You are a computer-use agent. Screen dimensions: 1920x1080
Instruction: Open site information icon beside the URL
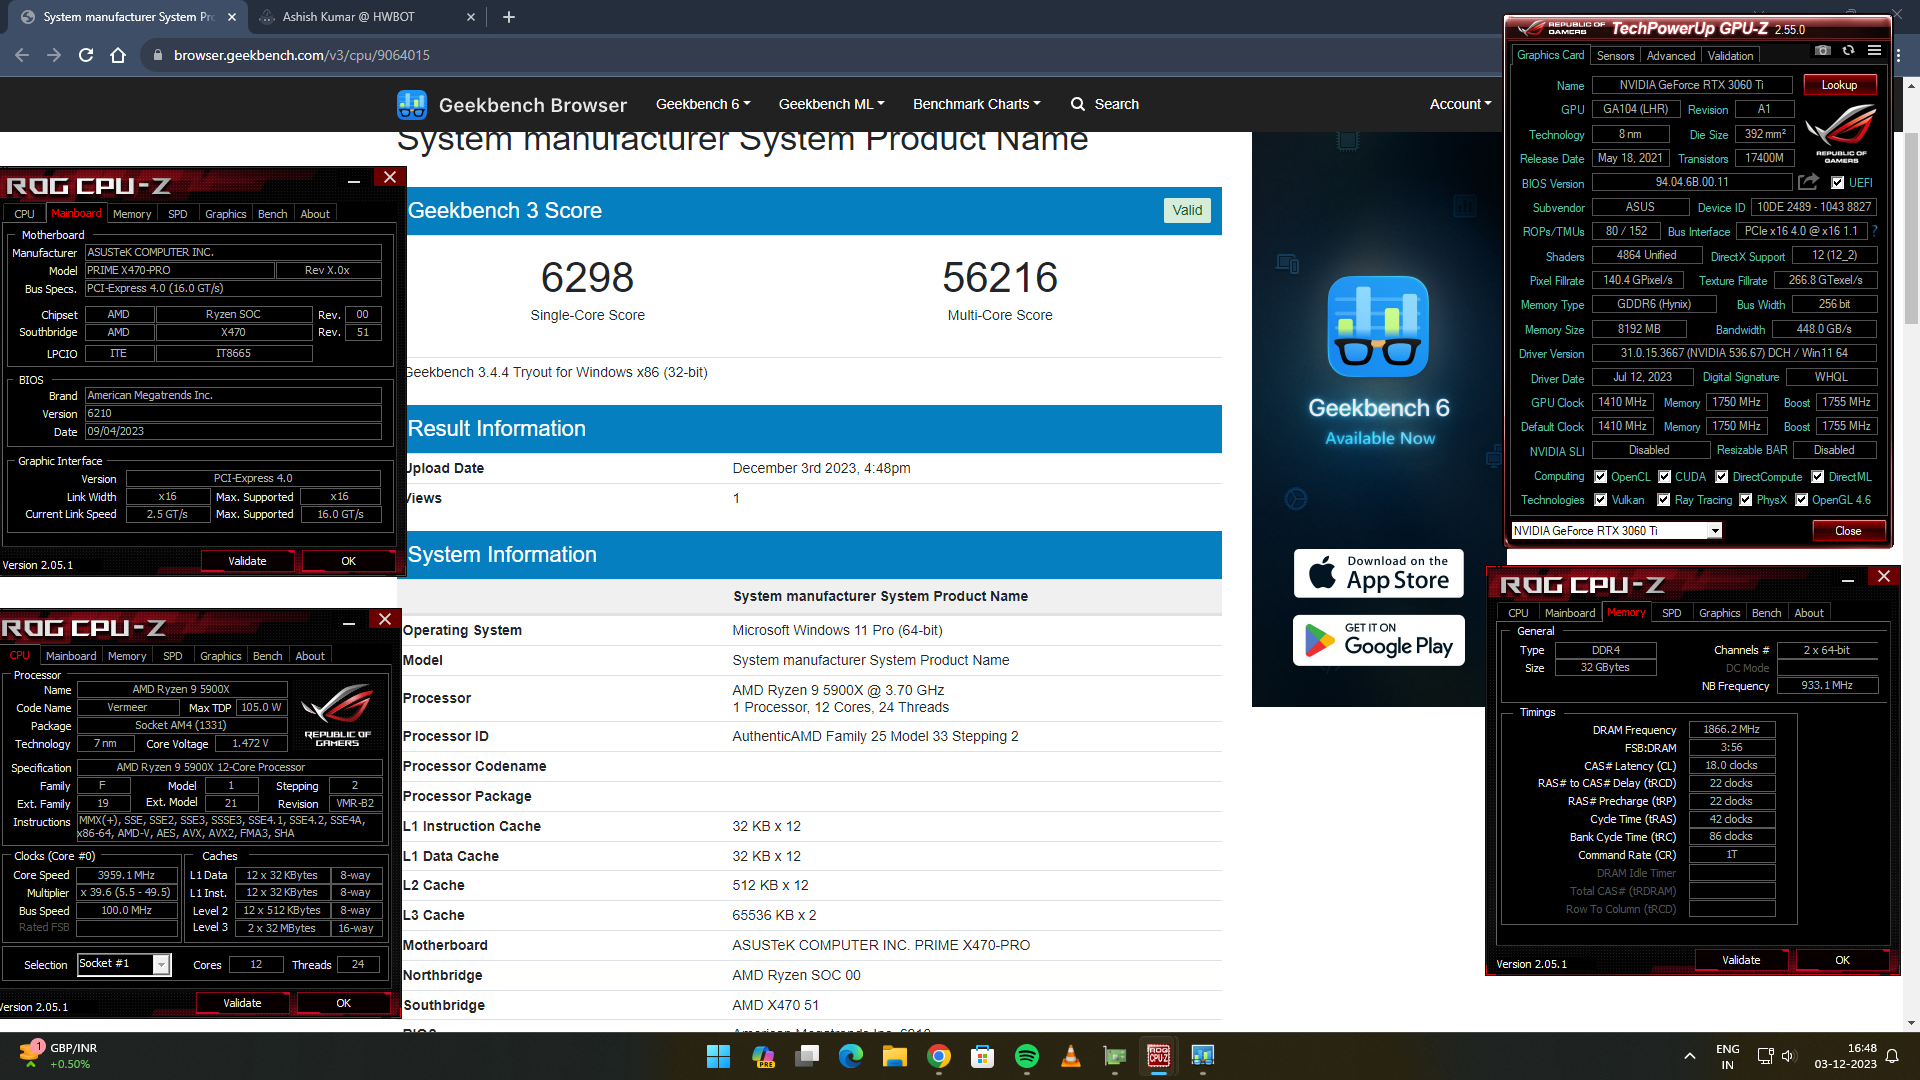157,55
